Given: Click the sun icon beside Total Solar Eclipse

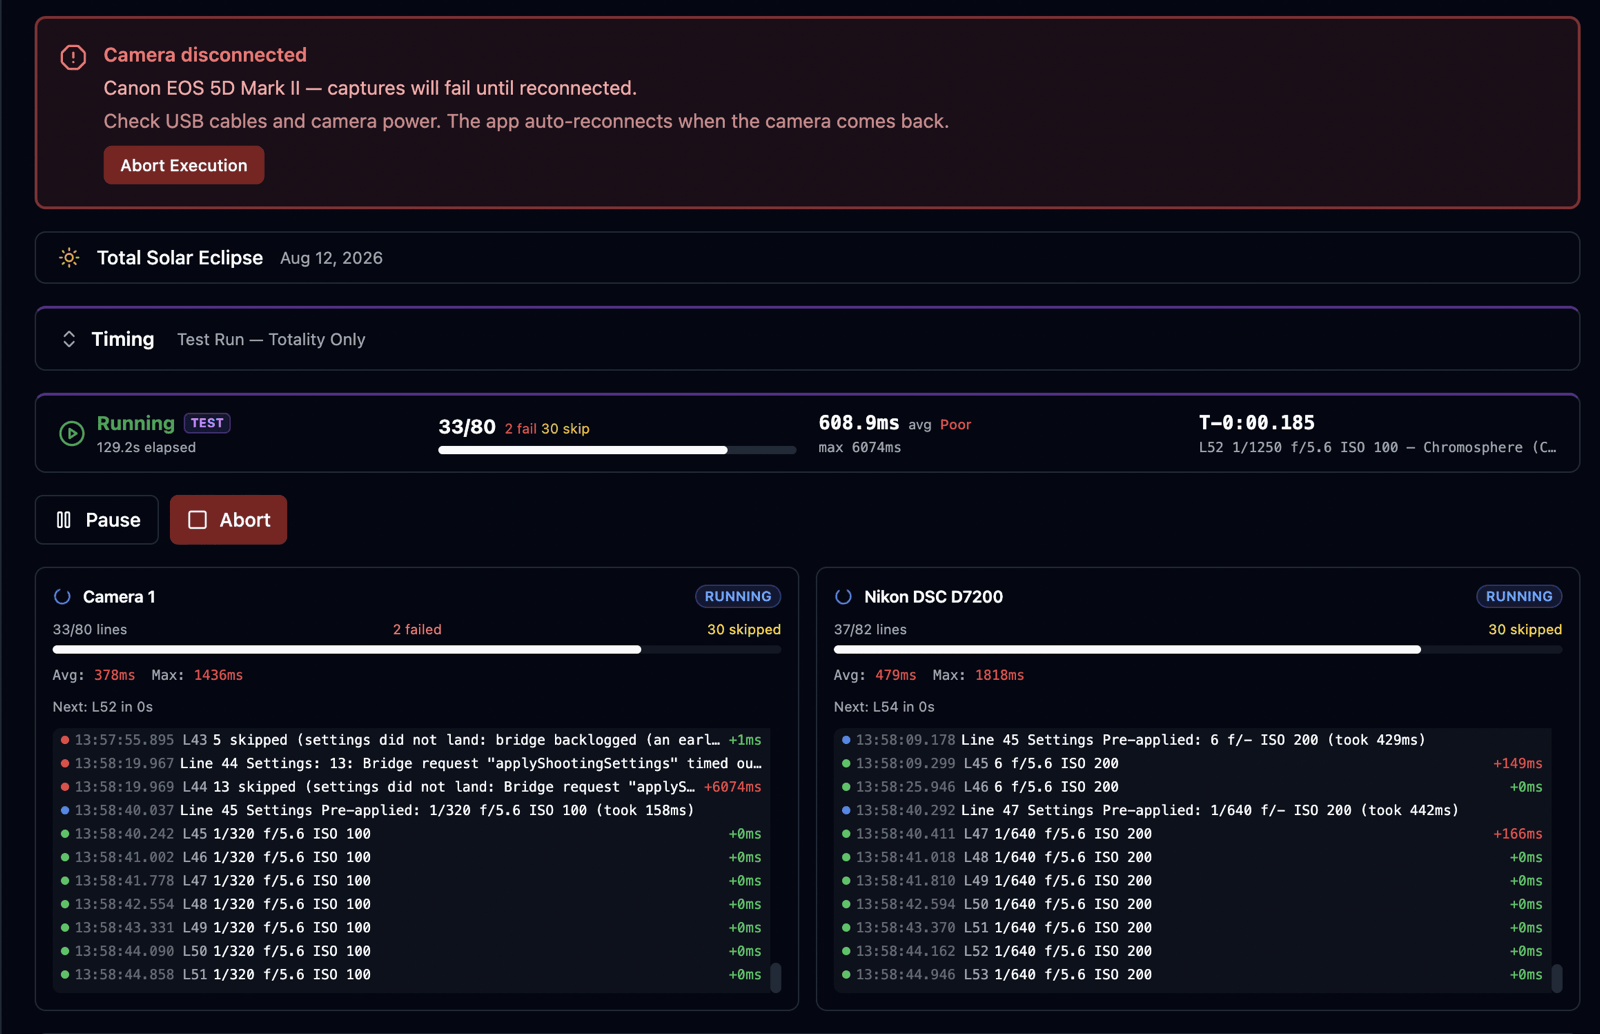Looking at the screenshot, I should [x=69, y=258].
